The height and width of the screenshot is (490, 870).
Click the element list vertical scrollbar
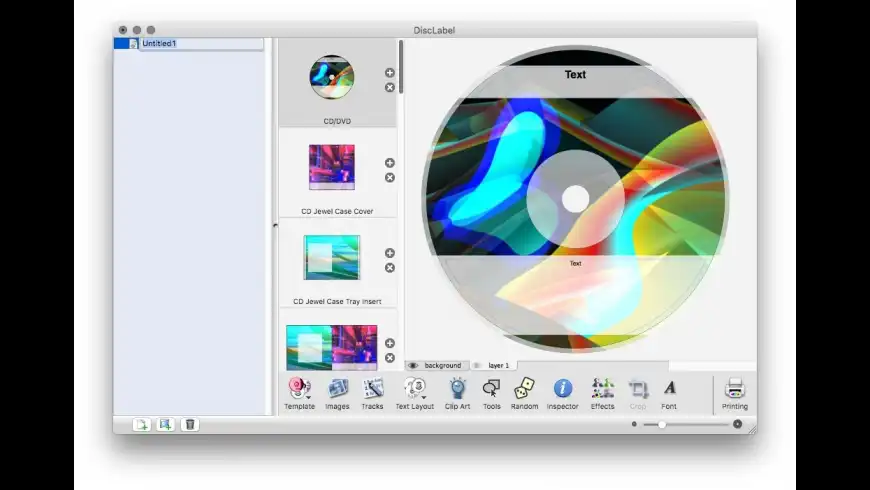click(401, 67)
